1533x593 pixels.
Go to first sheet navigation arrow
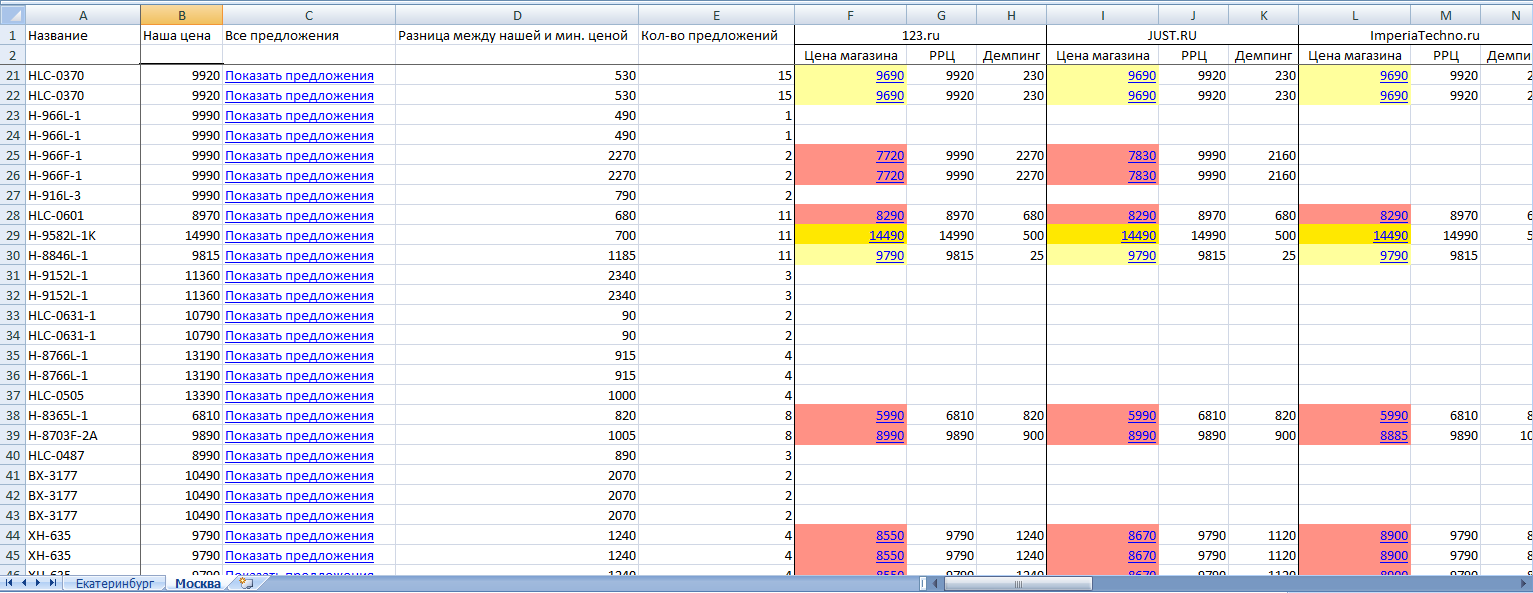coord(10,582)
